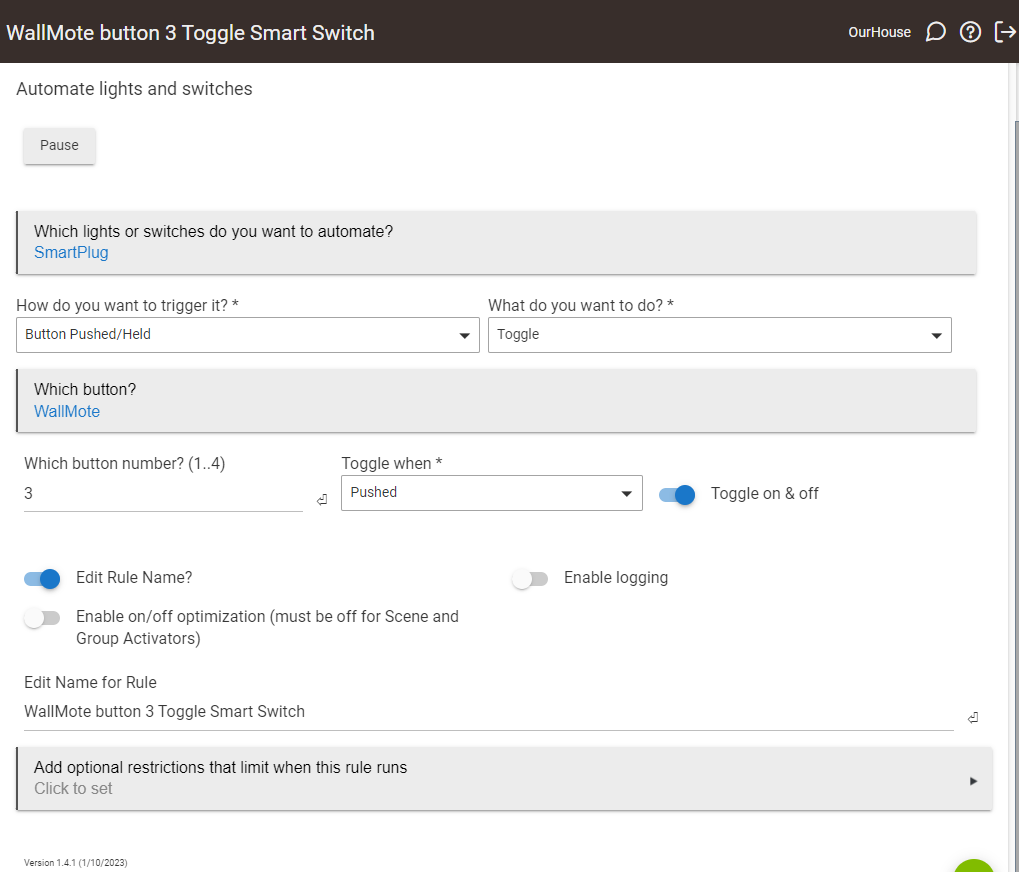Expand the optional restrictions section arrow
The width and height of the screenshot is (1019, 872).
pos(973,781)
